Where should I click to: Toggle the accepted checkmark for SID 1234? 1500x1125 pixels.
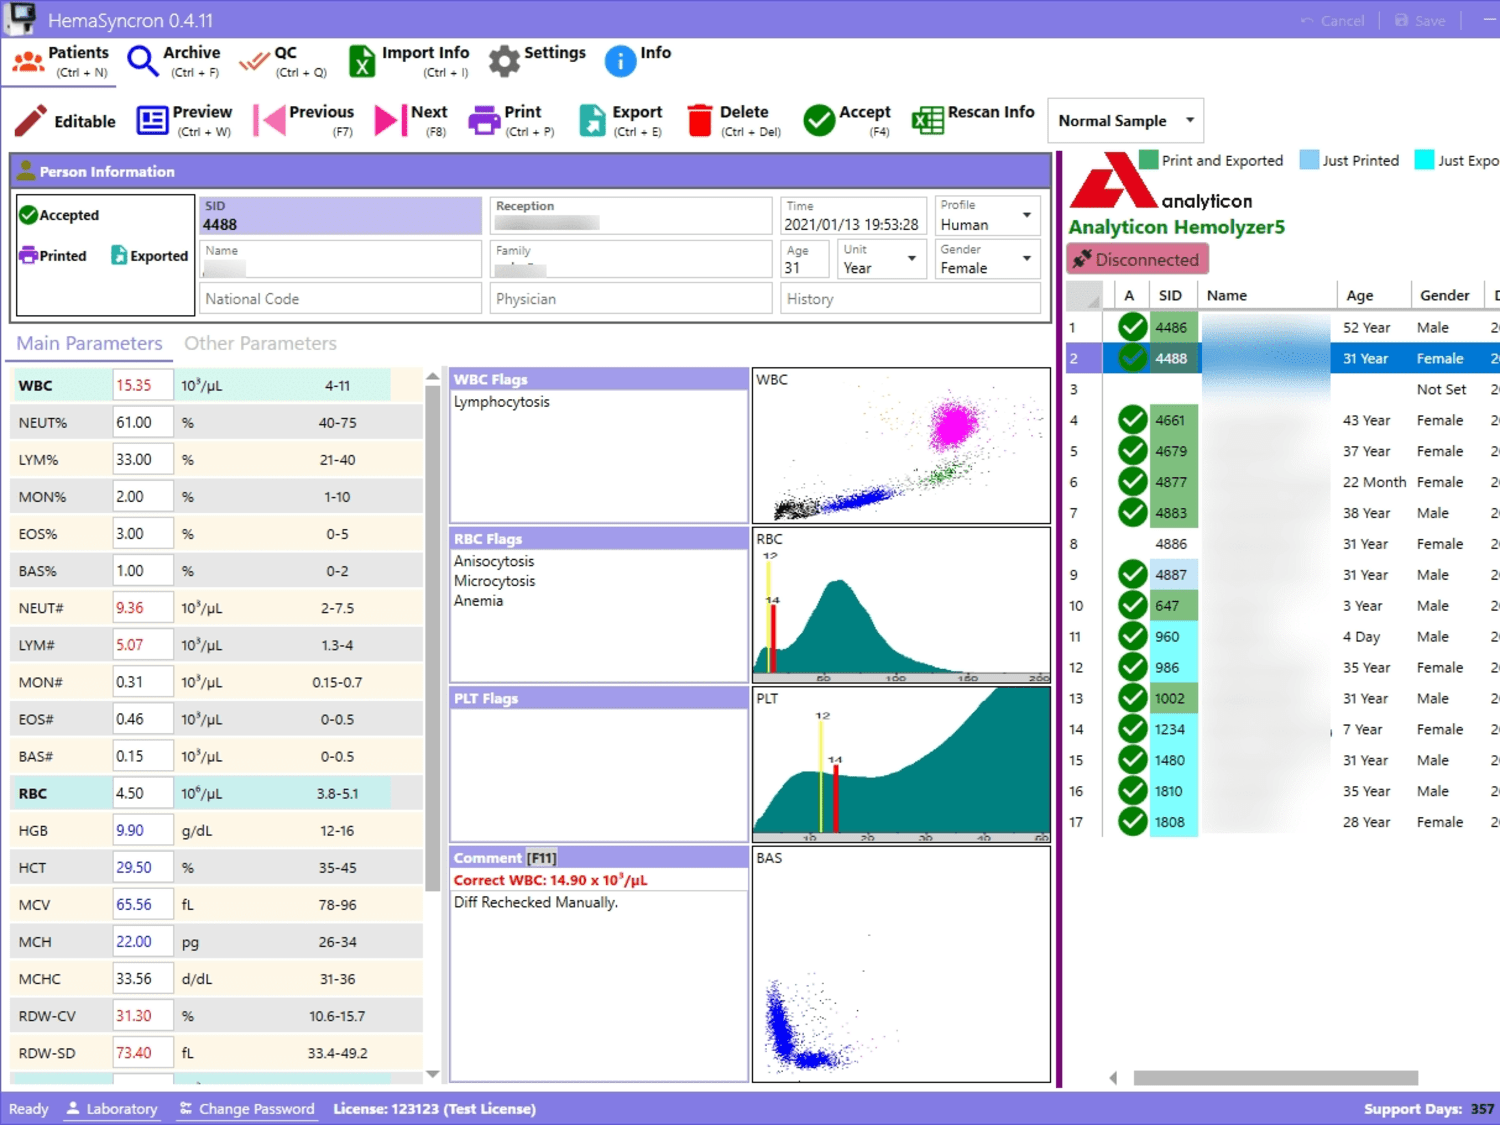click(x=1132, y=729)
